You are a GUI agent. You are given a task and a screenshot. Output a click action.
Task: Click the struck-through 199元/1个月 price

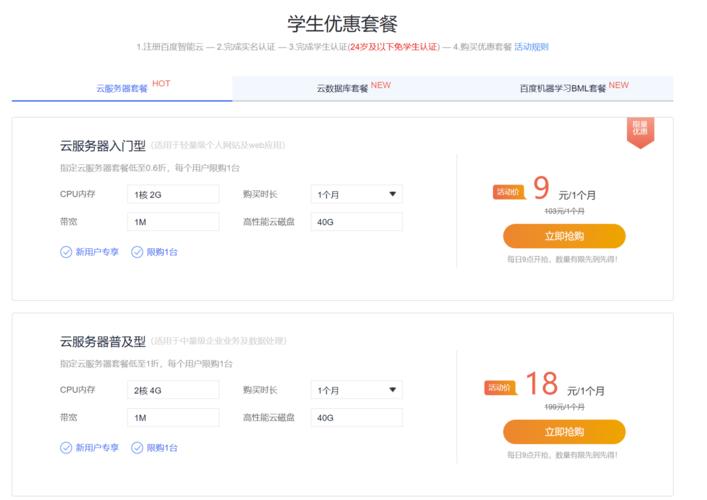[564, 407]
